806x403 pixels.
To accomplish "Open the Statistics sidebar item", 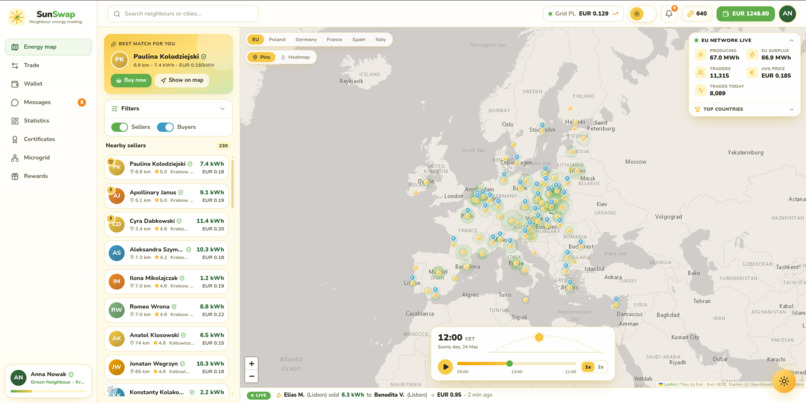I will coord(48,121).
